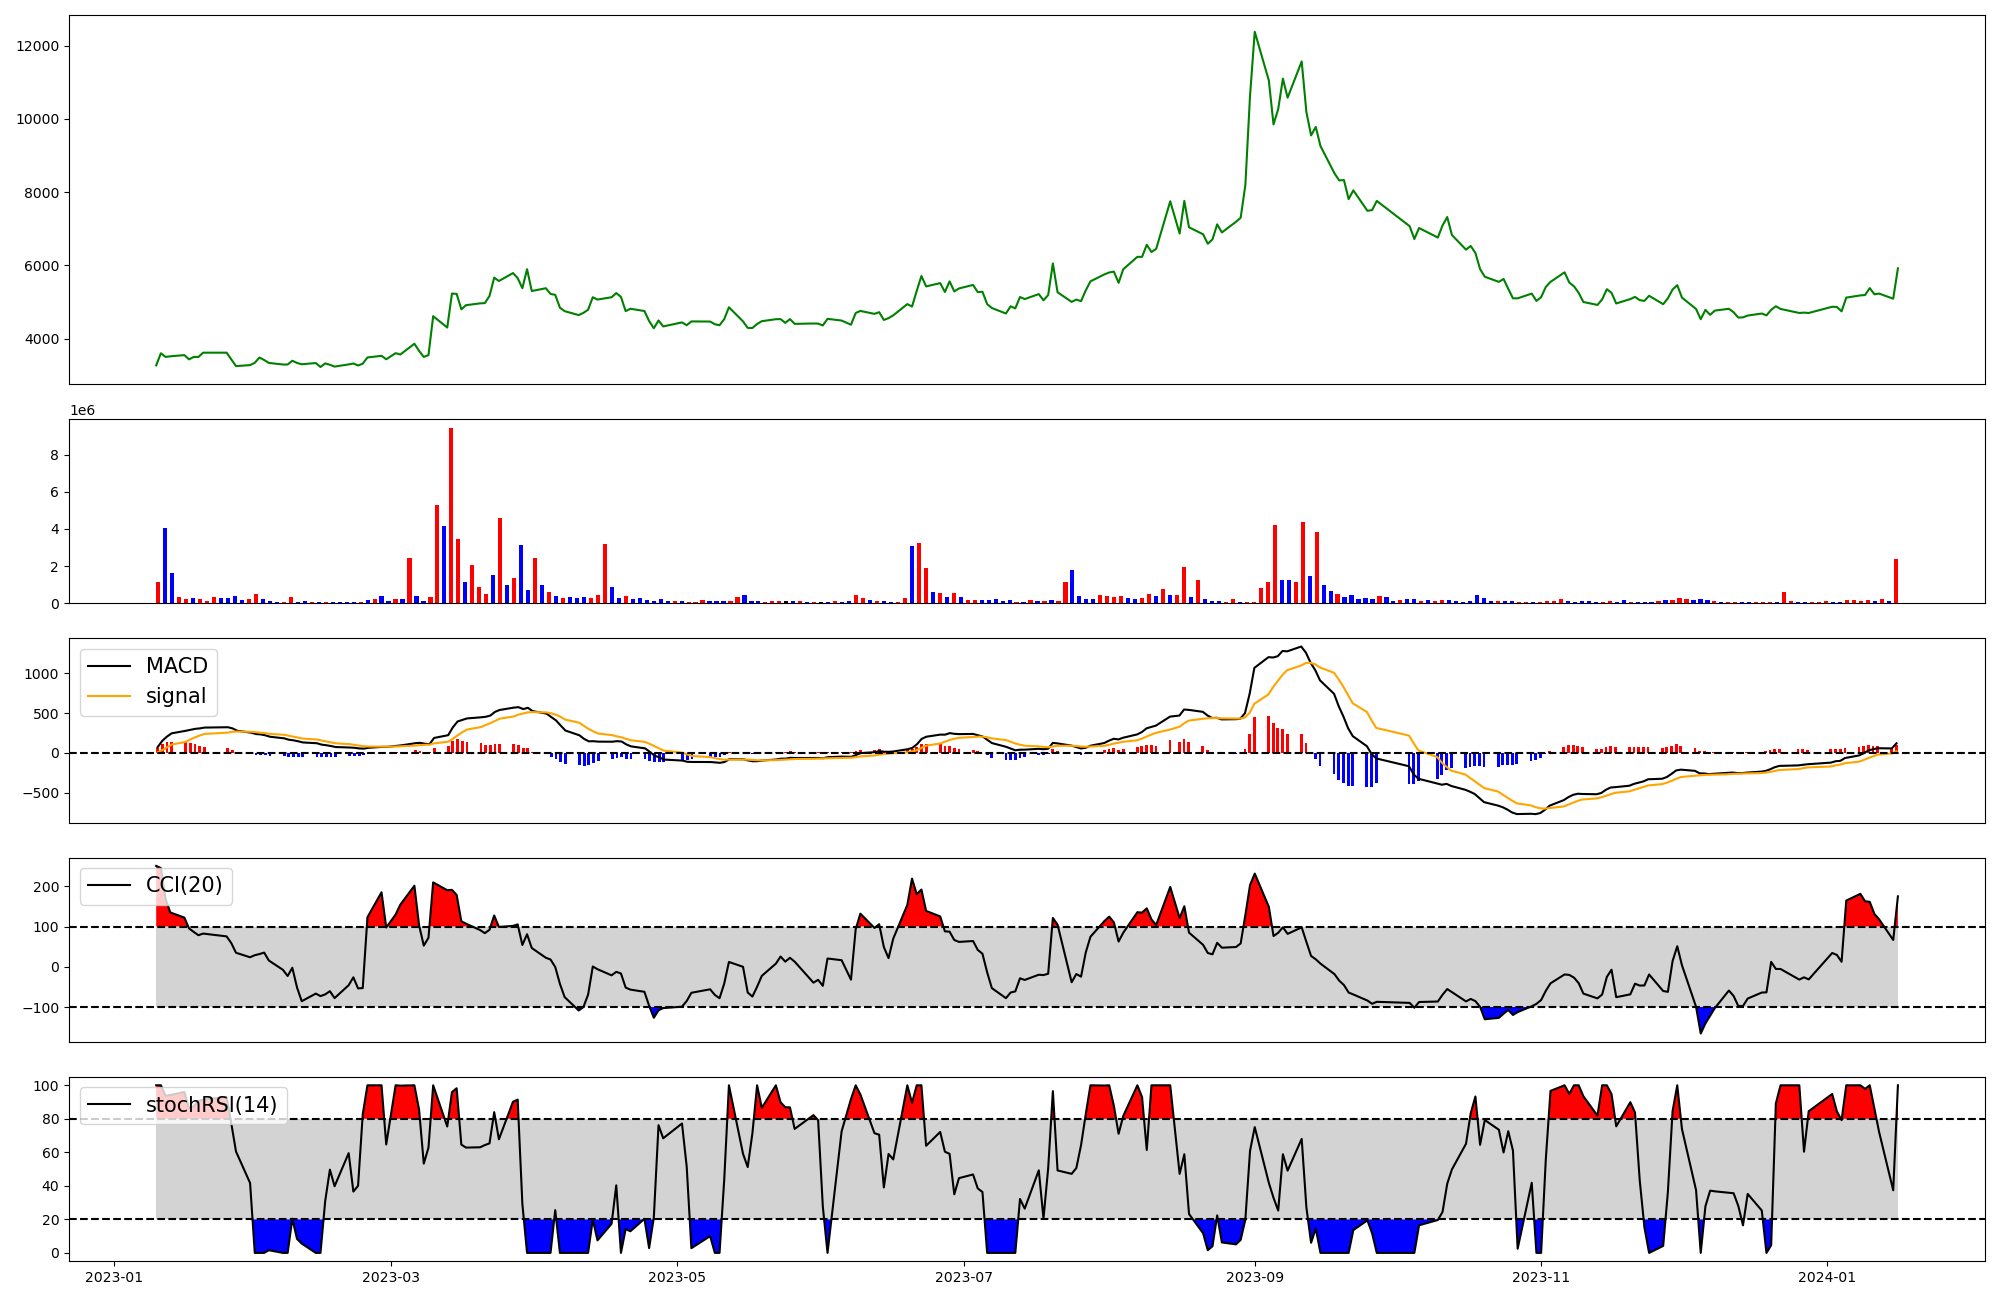This screenshot has height=1300, width=2000.
Task: Click the 2023-11 x-axis date label
Action: coord(1541,1277)
